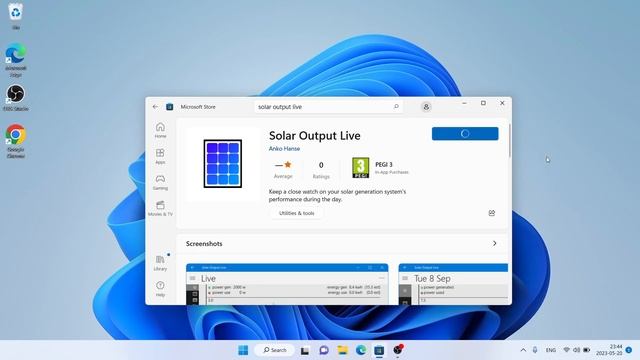Maximize the Microsoft Store window
The height and width of the screenshot is (360, 640).
tap(483, 103)
